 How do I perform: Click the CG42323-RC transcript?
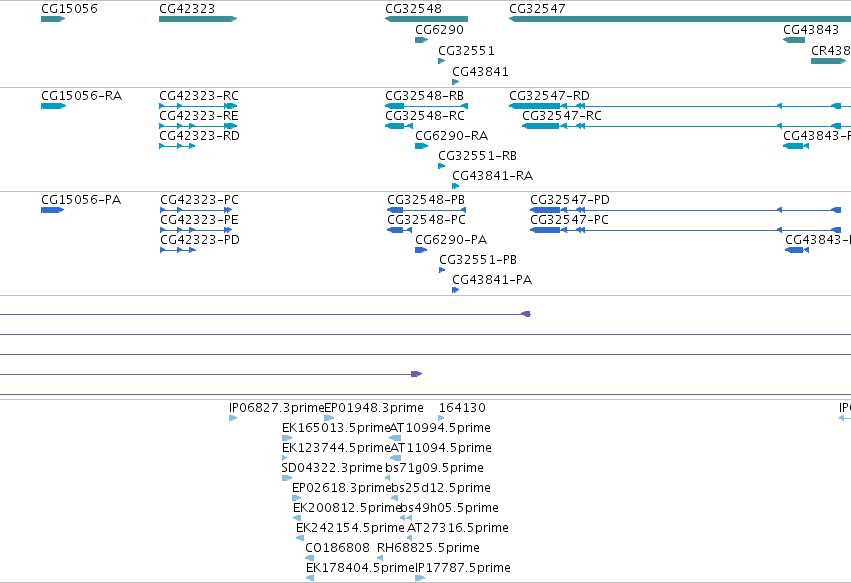(x=198, y=106)
